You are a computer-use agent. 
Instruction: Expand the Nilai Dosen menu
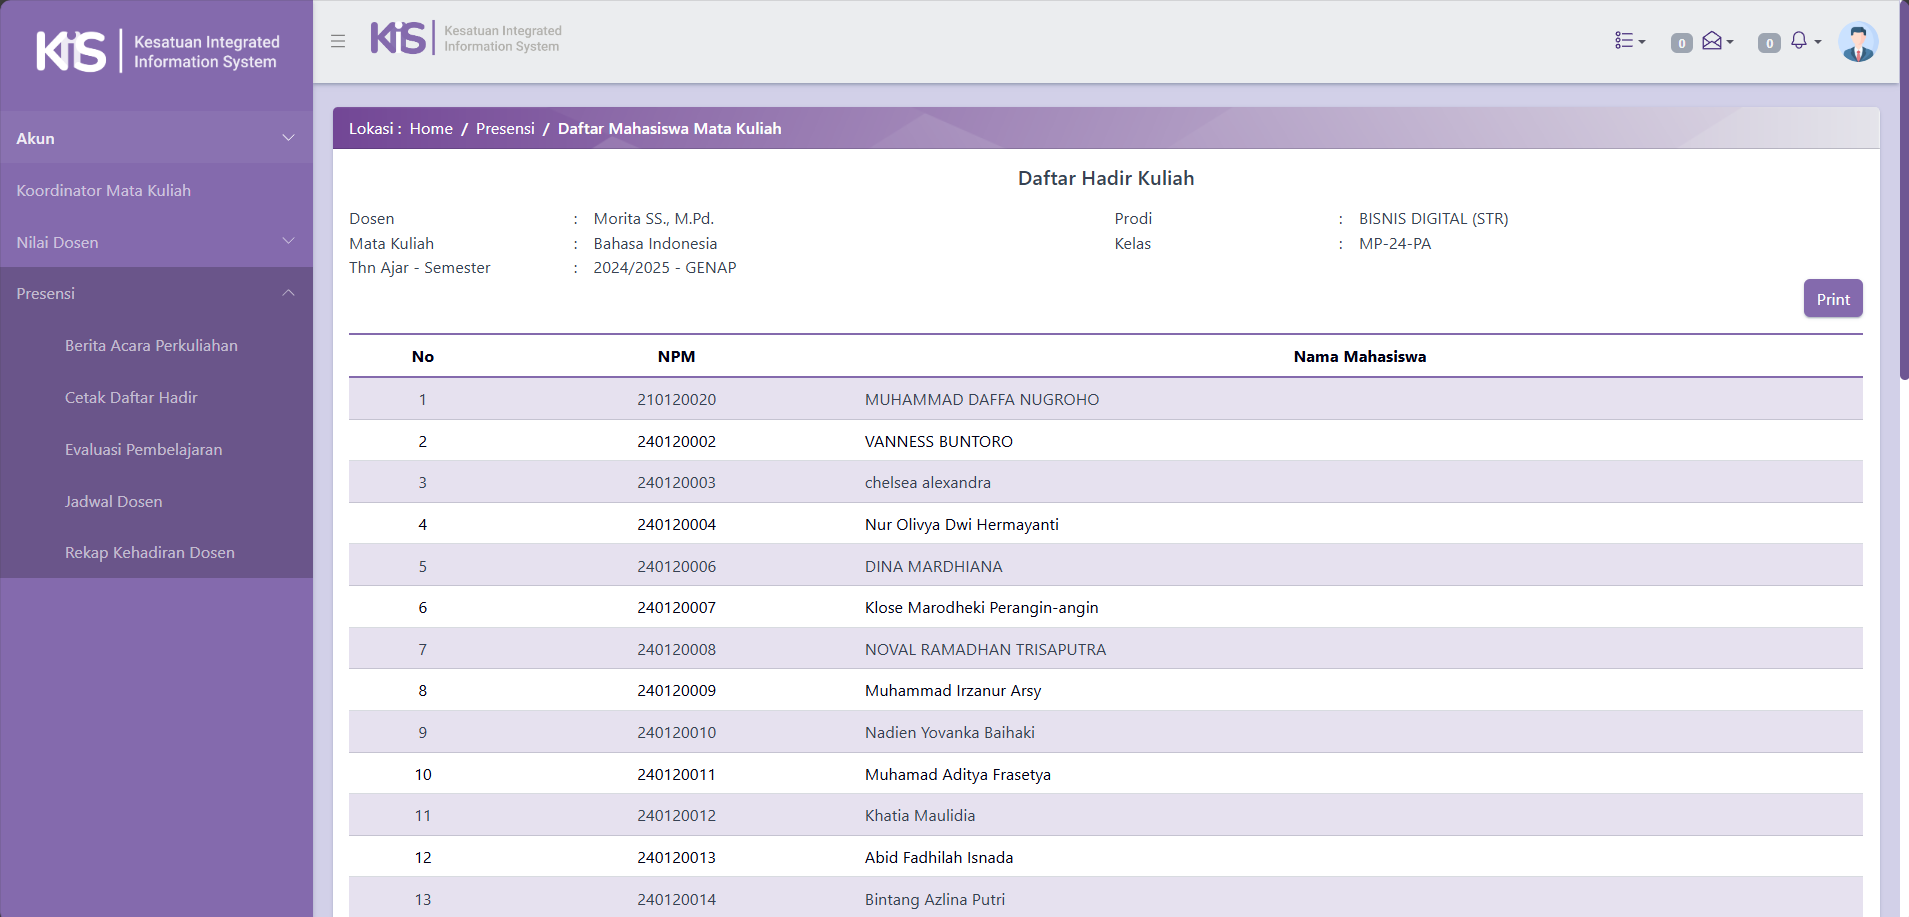[x=156, y=242]
